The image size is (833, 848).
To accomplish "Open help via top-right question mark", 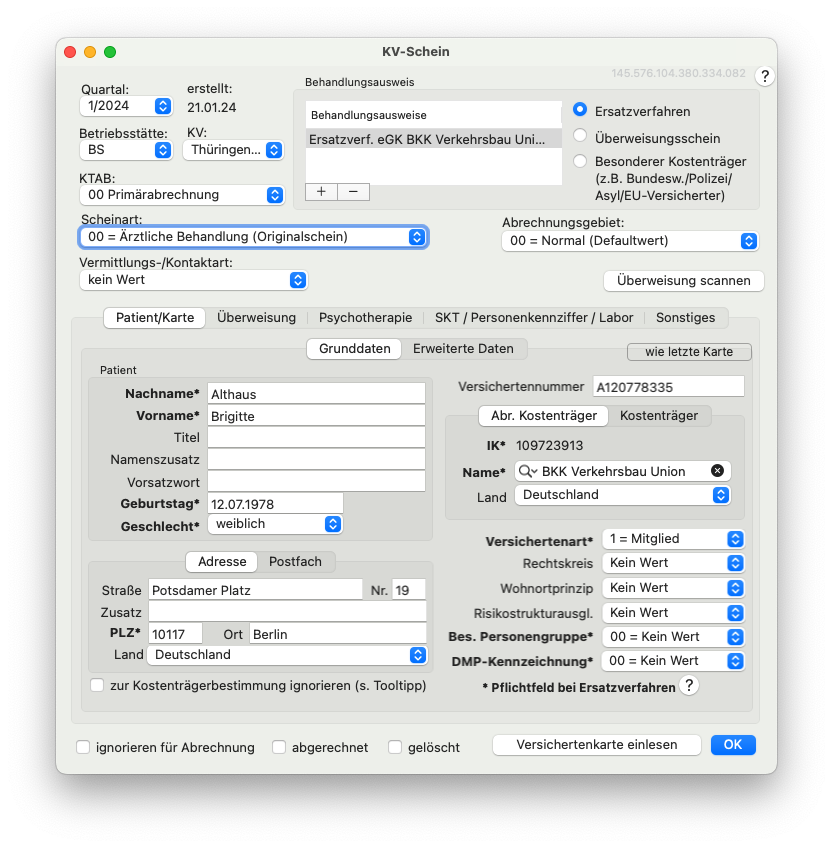I will point(764,76).
